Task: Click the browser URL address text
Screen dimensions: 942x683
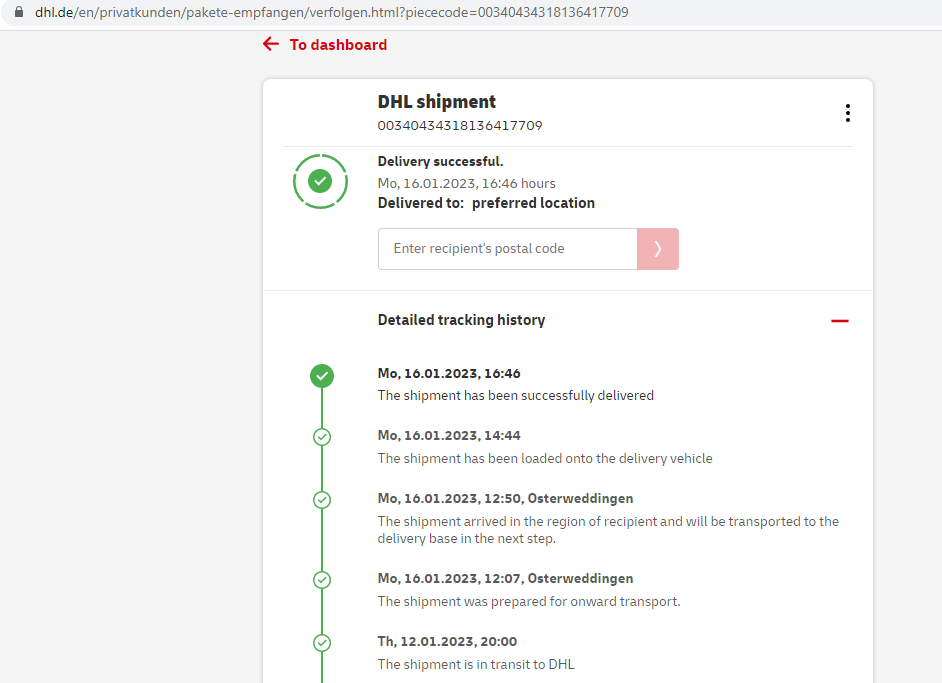Action: (x=332, y=13)
